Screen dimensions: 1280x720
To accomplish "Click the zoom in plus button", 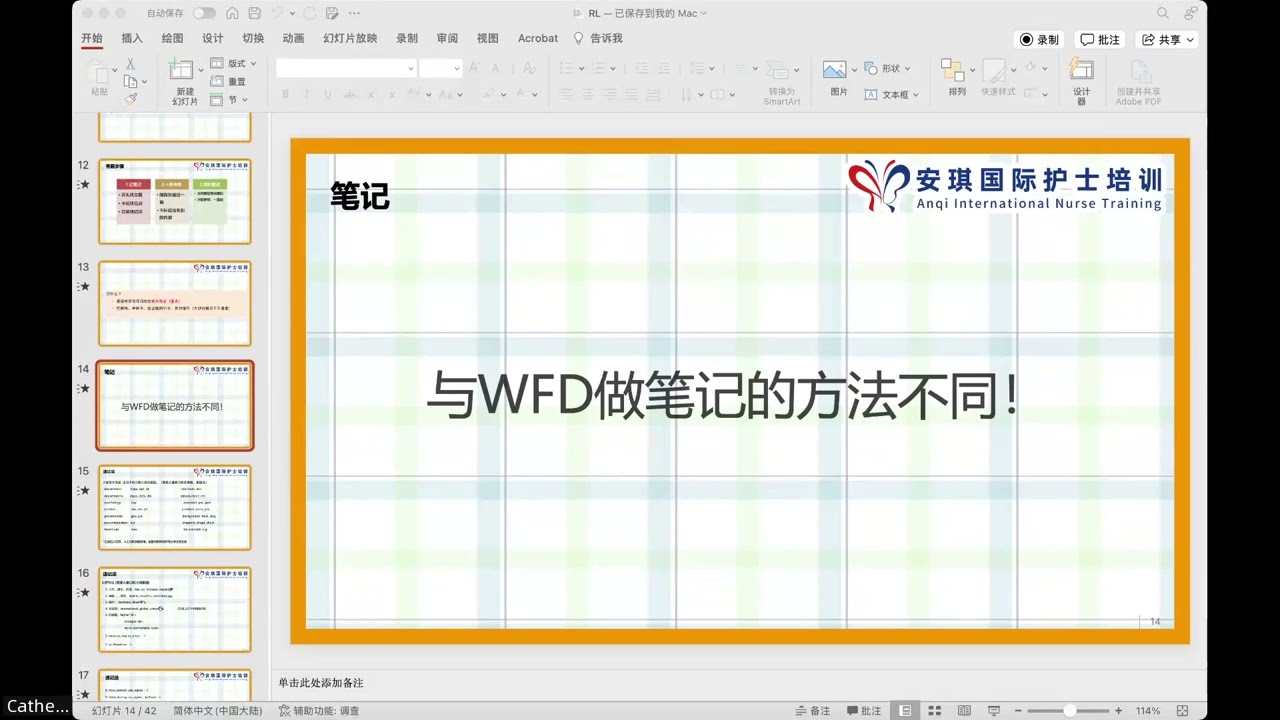I will pos(1118,711).
